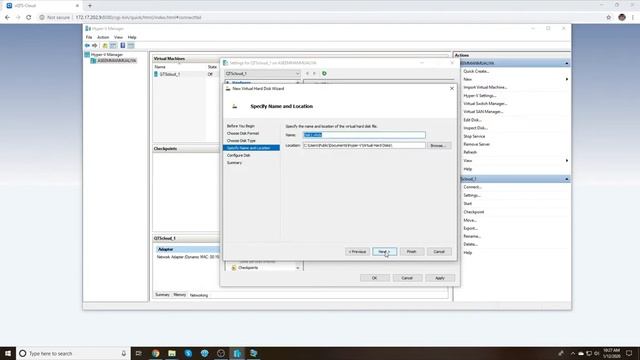
Task: Go to the Before You Begin wizard step
Action: click(x=241, y=126)
